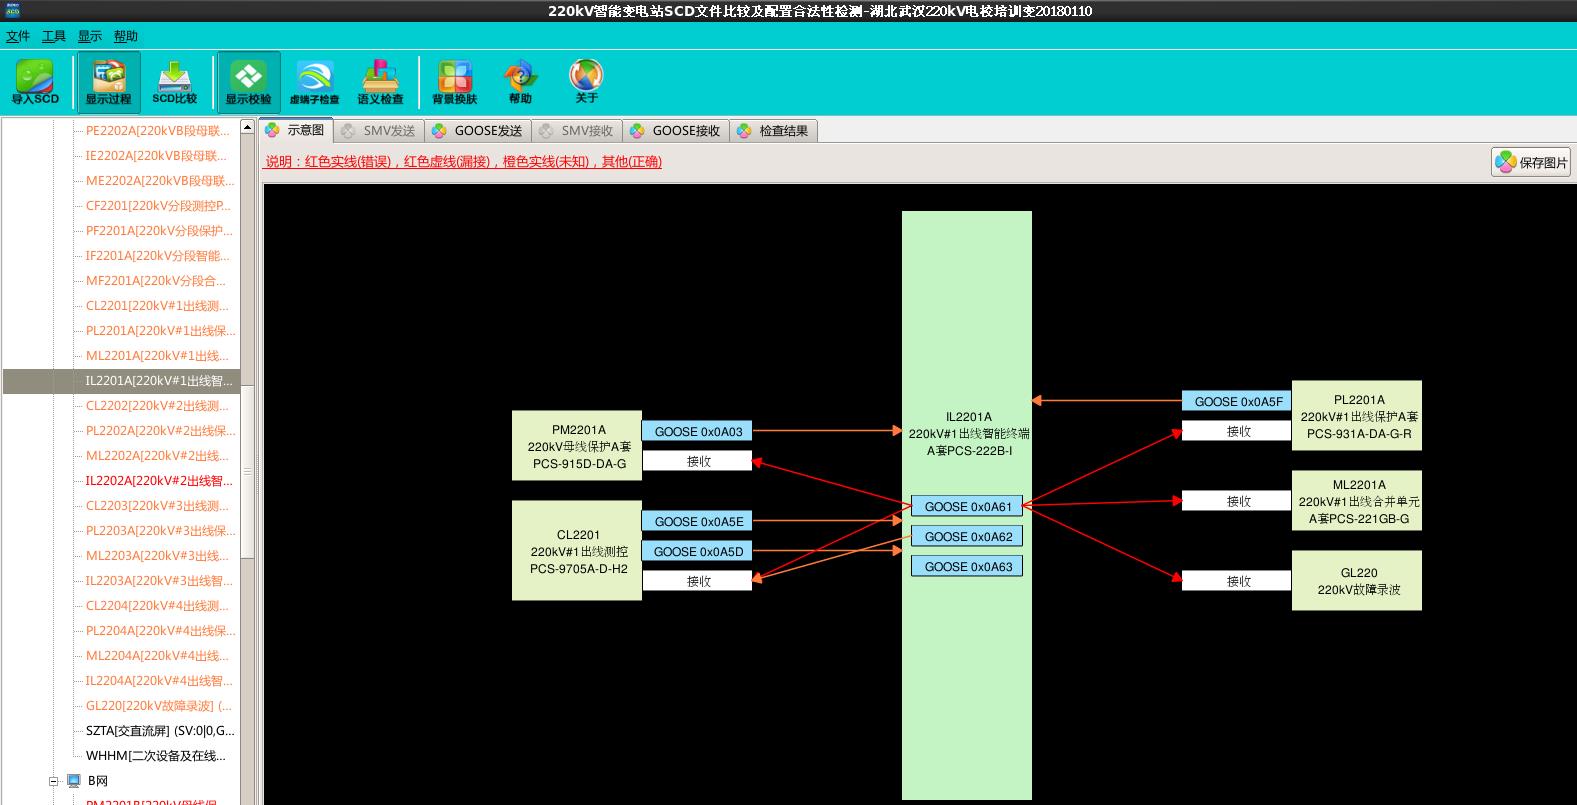Open the SCD比较 tool

point(174,82)
